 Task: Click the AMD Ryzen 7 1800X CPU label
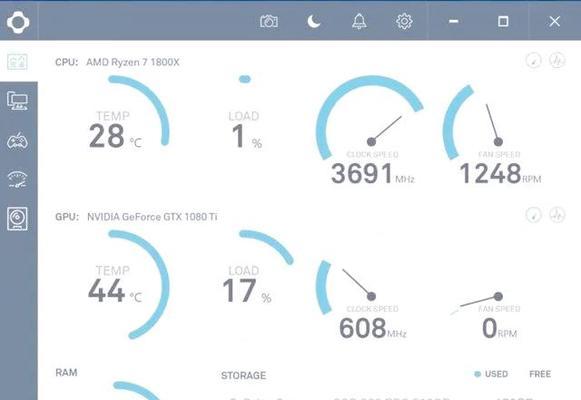point(133,62)
